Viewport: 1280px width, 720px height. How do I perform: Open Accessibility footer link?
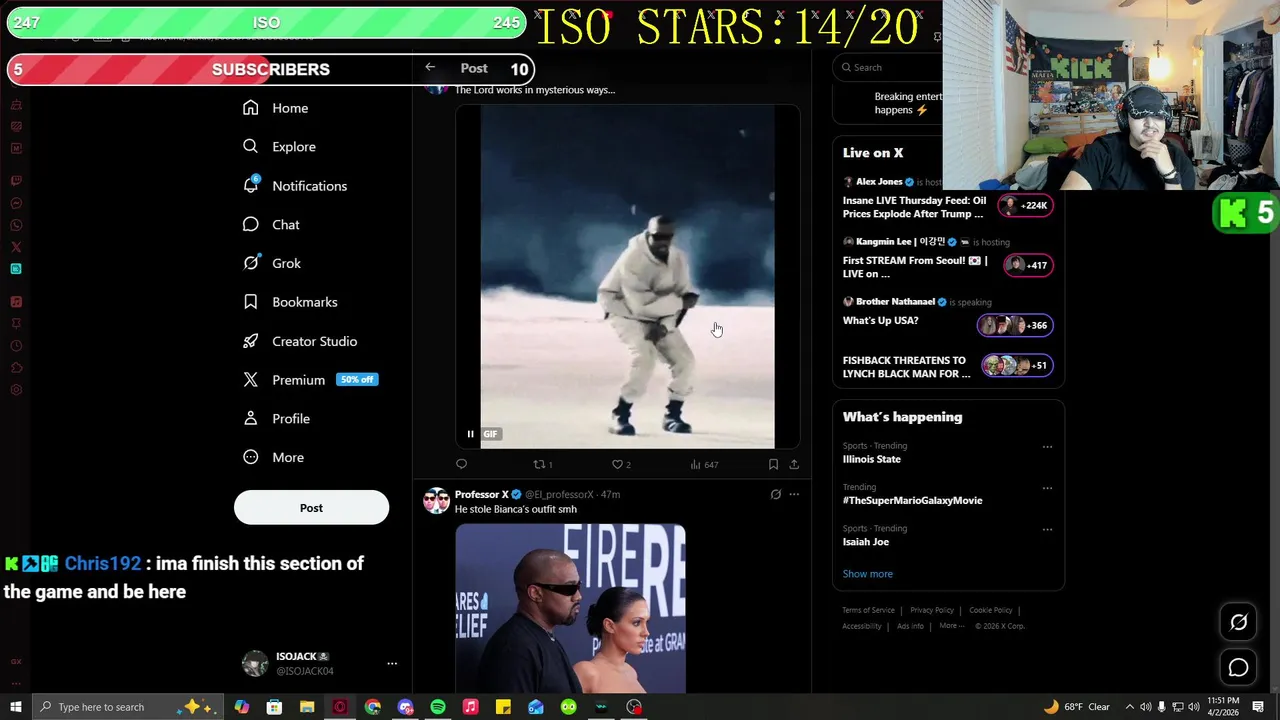pyautogui.click(x=861, y=626)
